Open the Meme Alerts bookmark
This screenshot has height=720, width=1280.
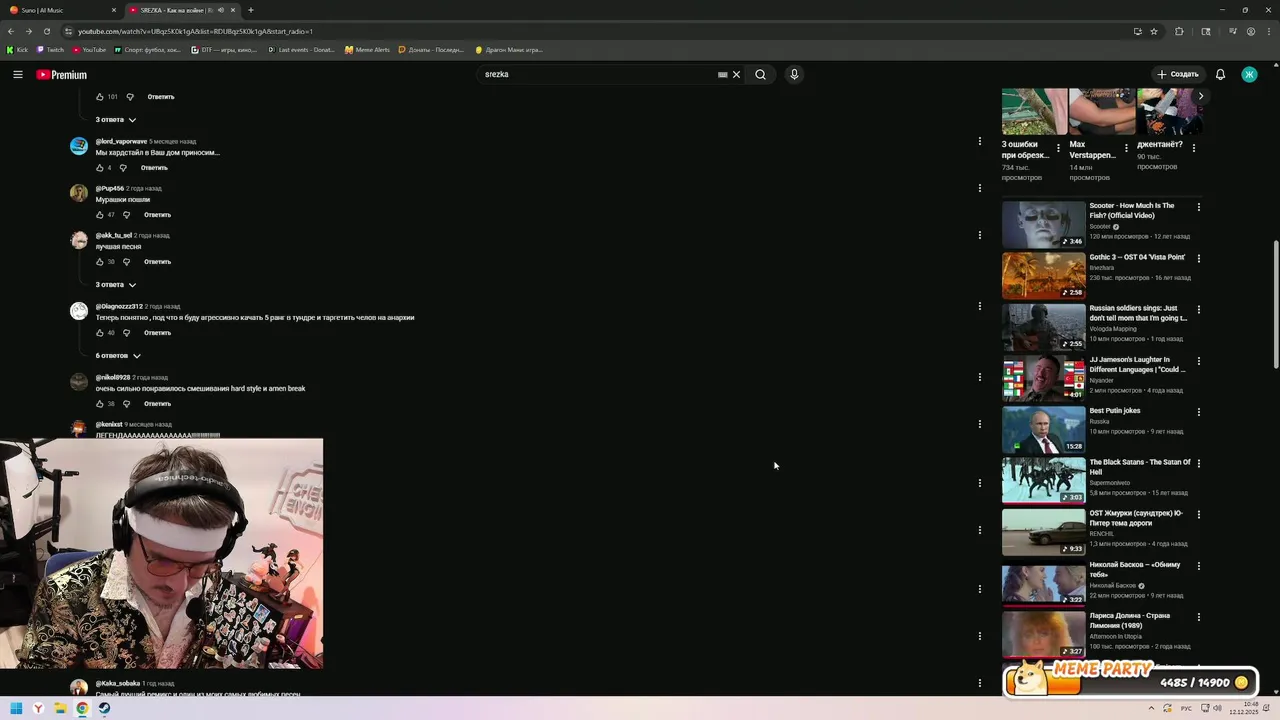tap(367, 49)
